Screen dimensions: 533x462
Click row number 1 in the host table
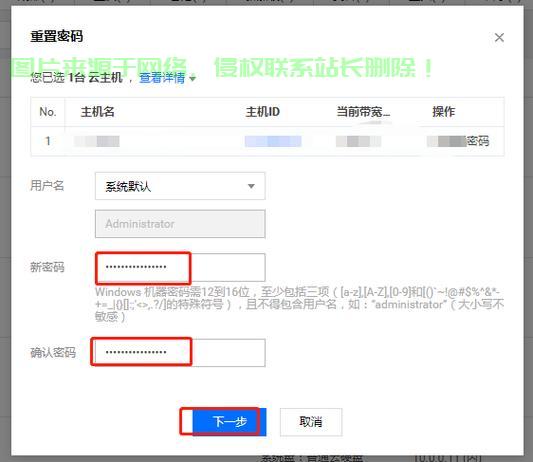tap(48, 141)
